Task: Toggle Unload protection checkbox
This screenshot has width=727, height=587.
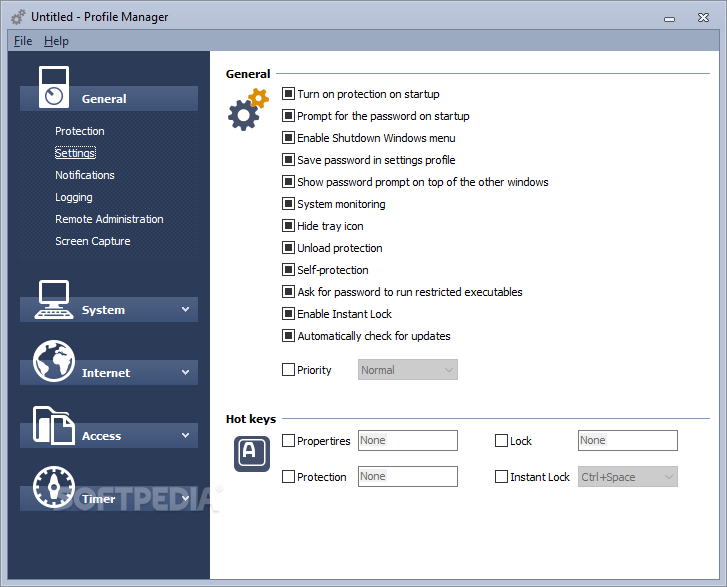Action: [288, 248]
